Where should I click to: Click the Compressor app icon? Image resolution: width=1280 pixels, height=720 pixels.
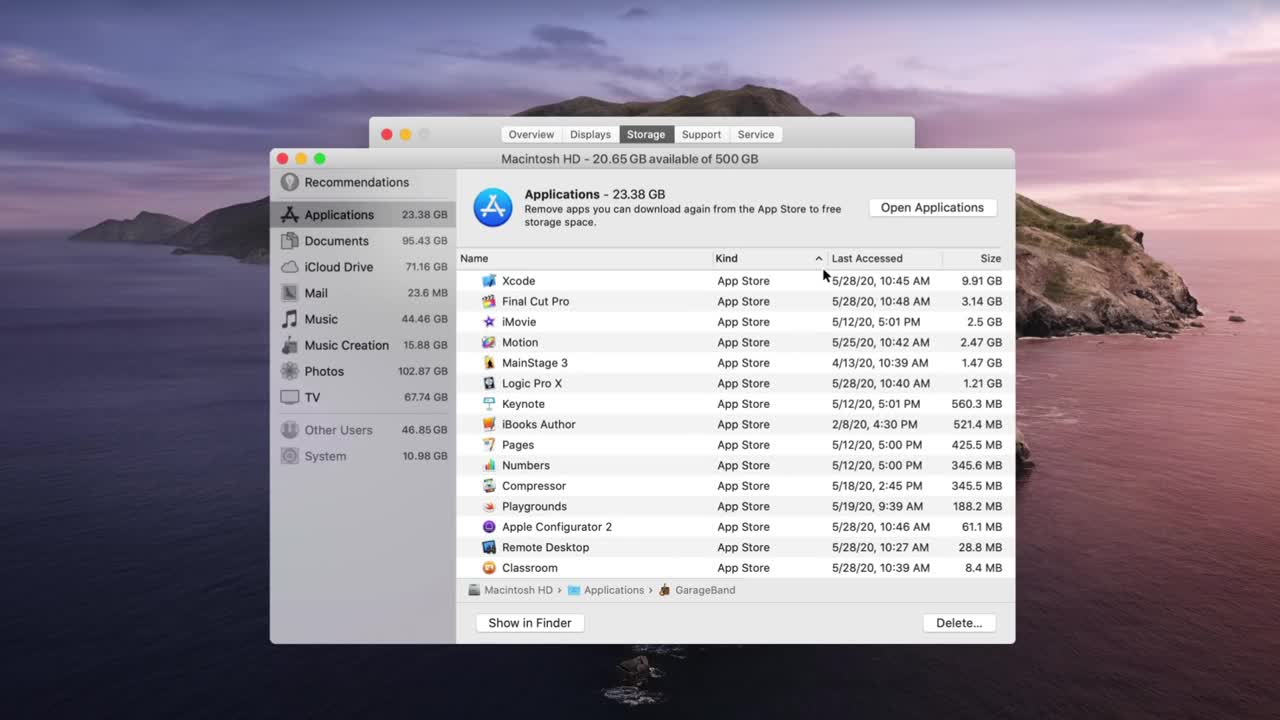point(489,486)
